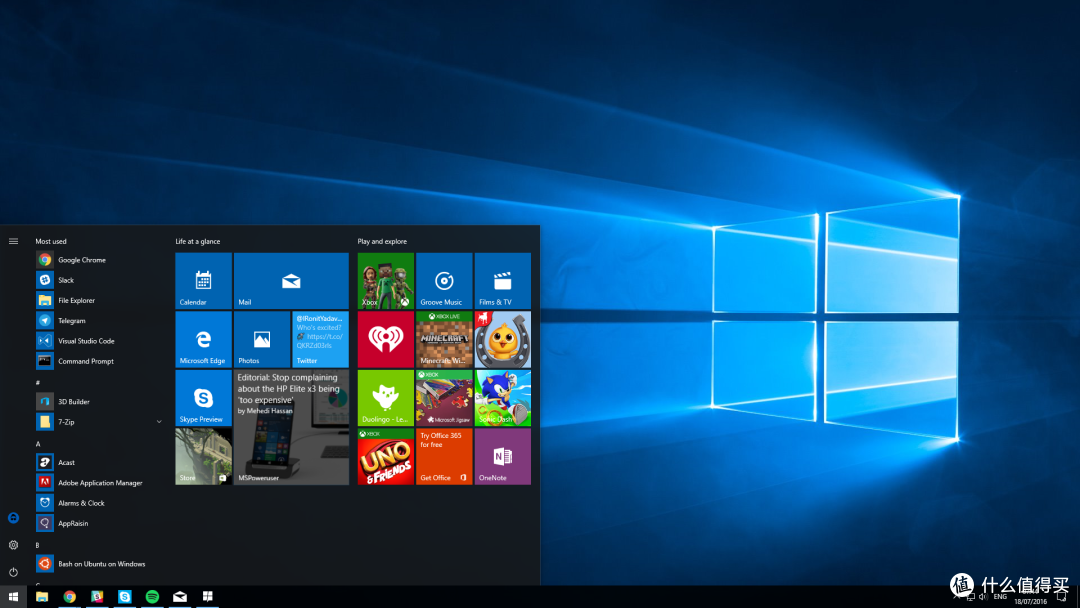Open the Power options icon
The image size is (1080, 608).
coord(13,572)
